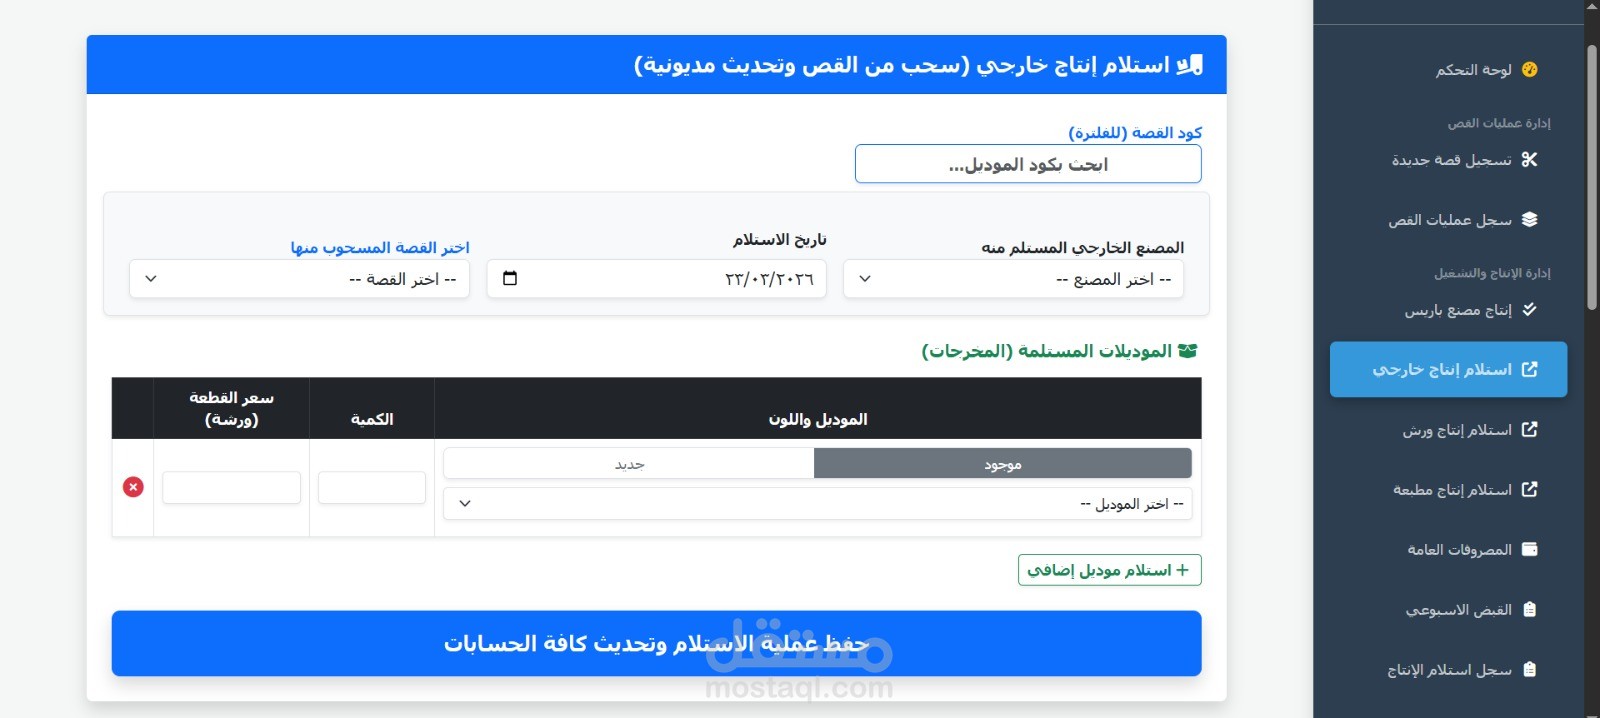1600x718 pixels.
Task: Click the check icon beside إنتاج مصنع باريس
Action: 1529,310
